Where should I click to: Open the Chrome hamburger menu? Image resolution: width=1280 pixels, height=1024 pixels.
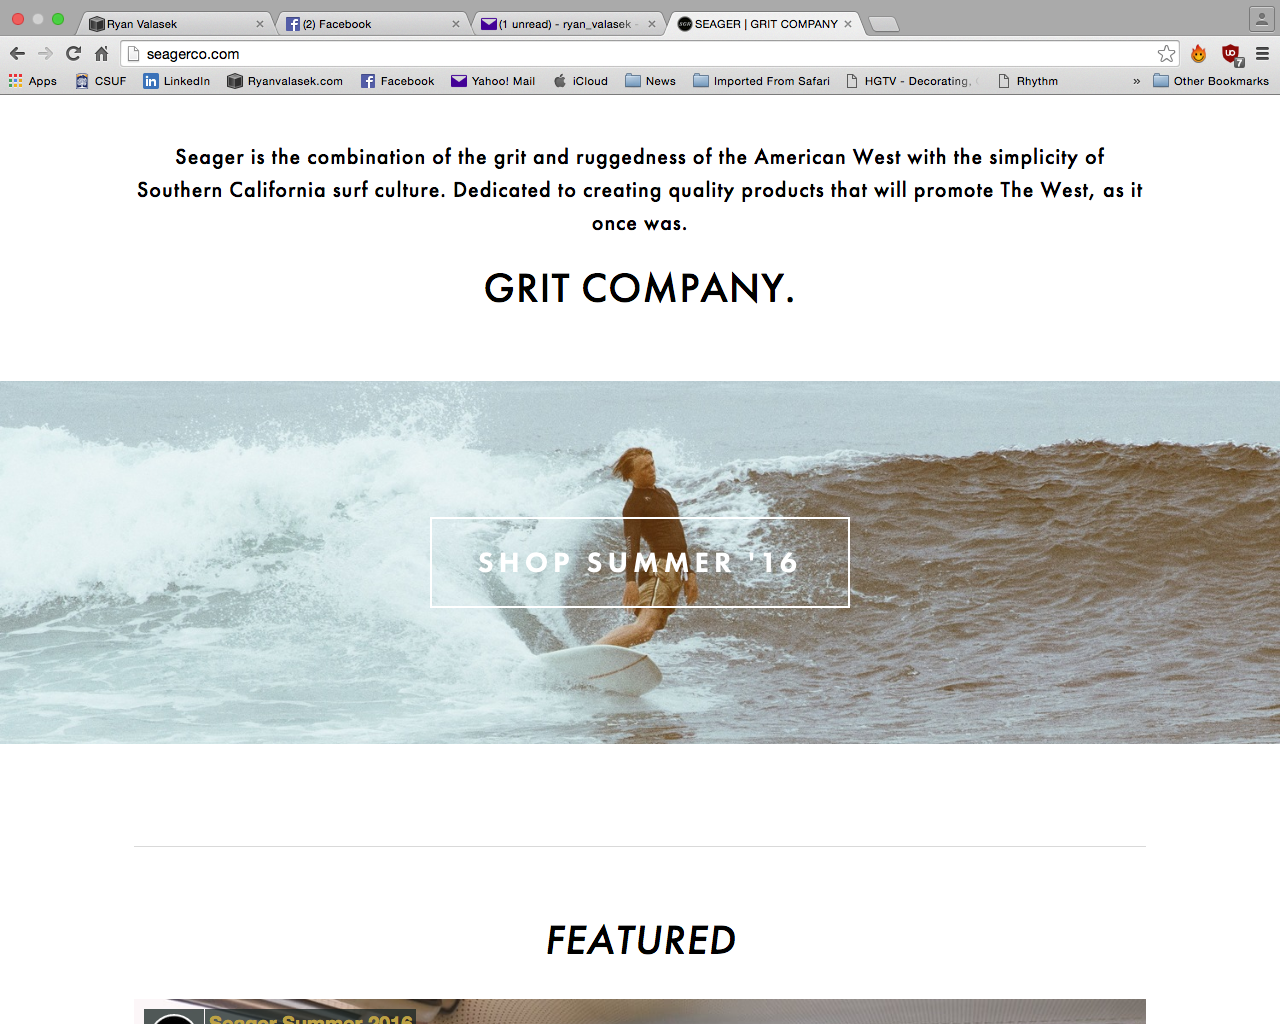[x=1262, y=54]
